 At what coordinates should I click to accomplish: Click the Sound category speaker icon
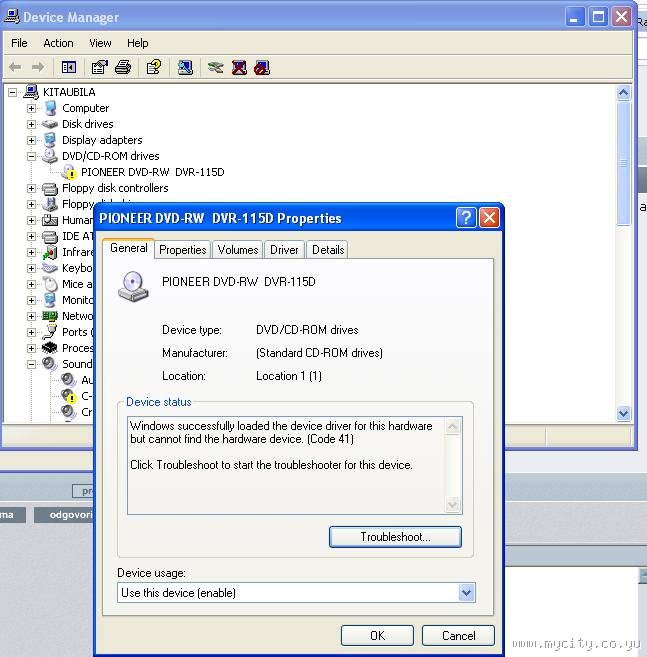click(x=50, y=364)
